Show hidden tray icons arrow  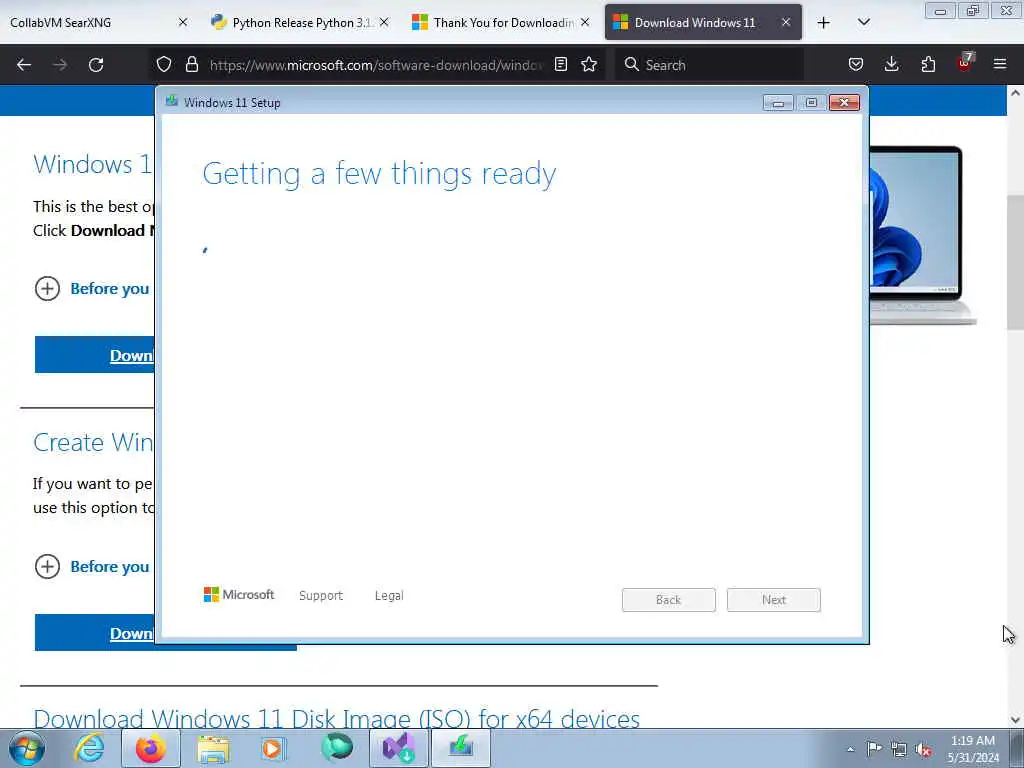(x=850, y=749)
